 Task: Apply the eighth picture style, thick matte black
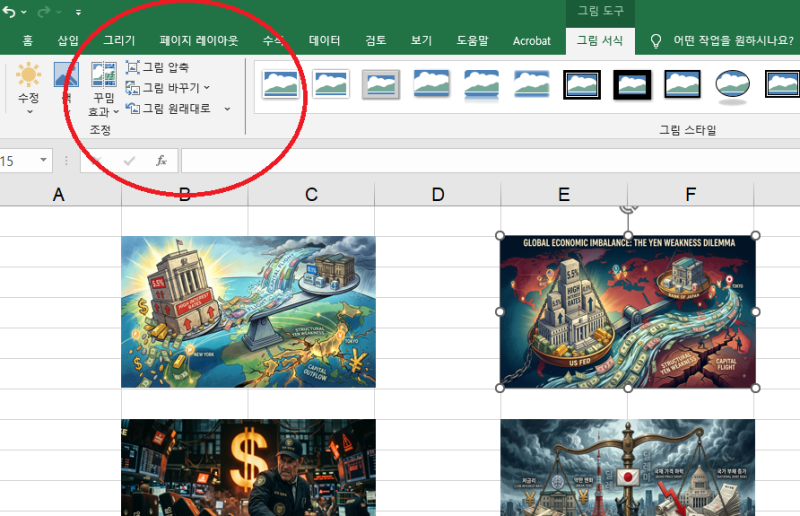(632, 84)
